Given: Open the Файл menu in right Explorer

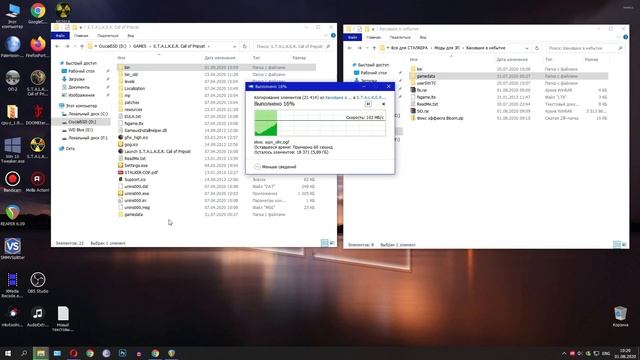Looking at the screenshot, I should point(352,38).
